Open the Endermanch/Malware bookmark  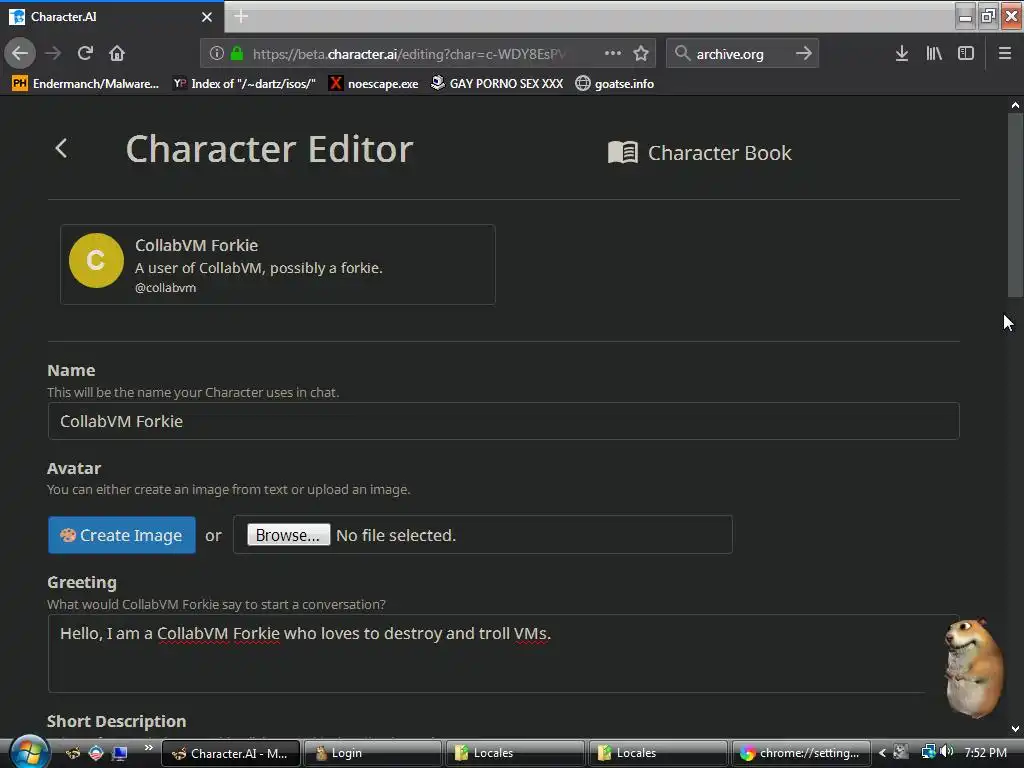(x=86, y=84)
